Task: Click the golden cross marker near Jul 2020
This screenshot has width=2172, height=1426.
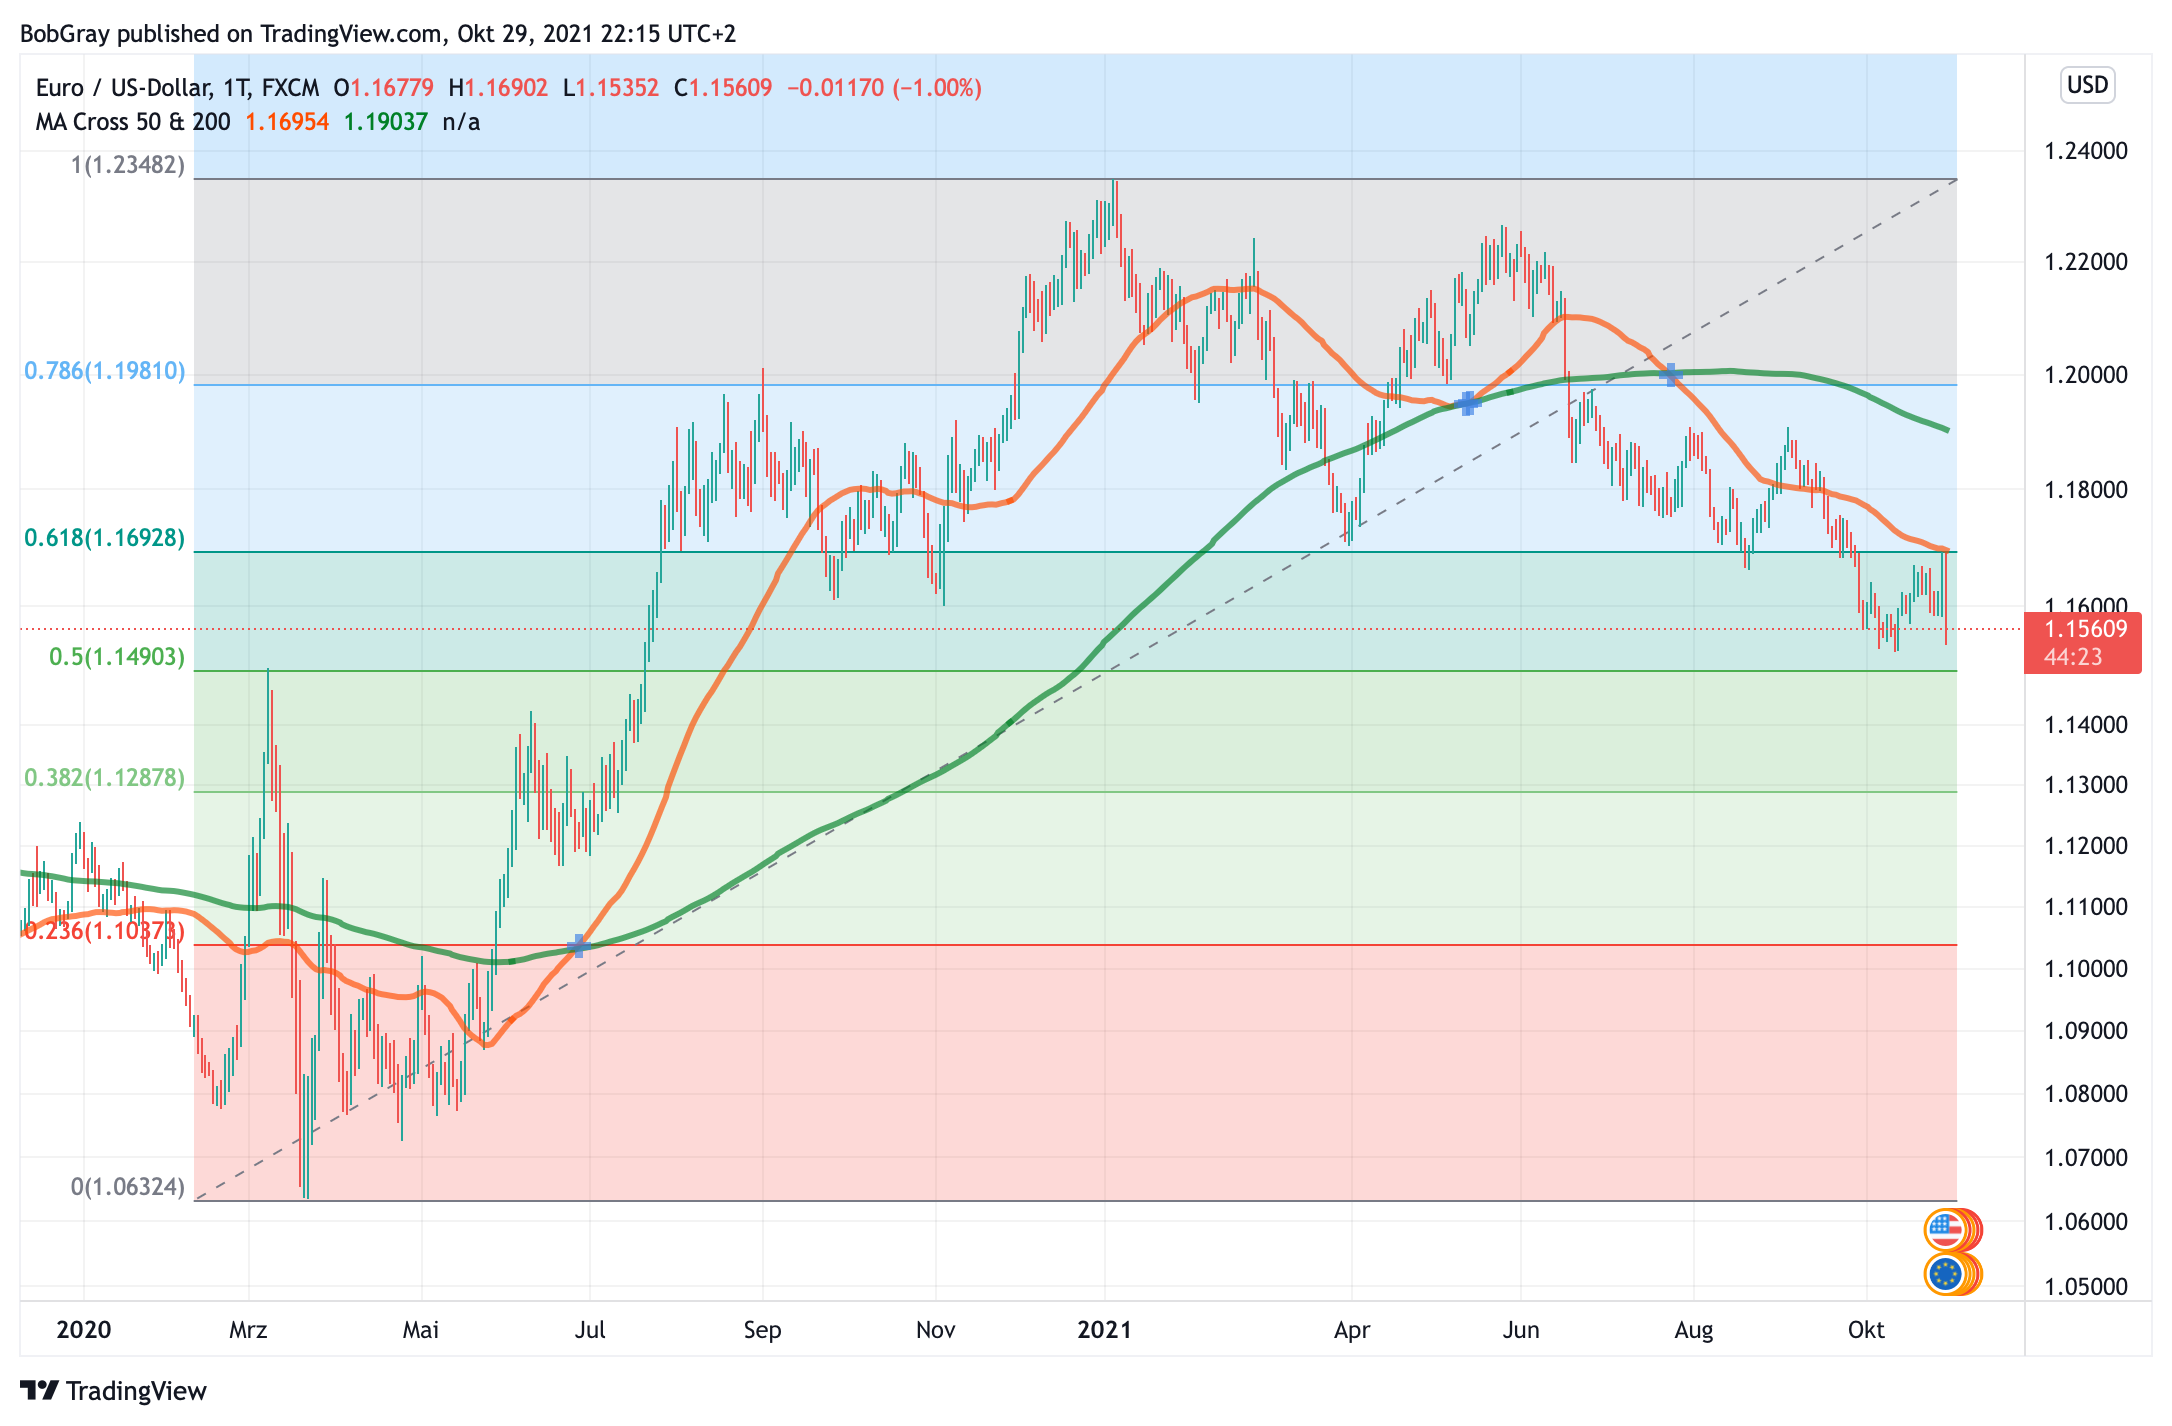Action: click(x=579, y=945)
